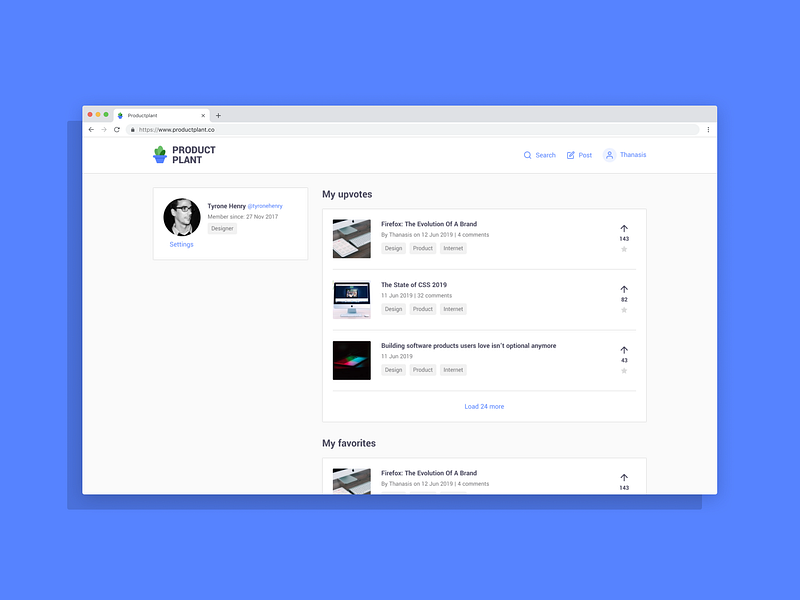Click Product tag on Building software article

pyautogui.click(x=423, y=370)
